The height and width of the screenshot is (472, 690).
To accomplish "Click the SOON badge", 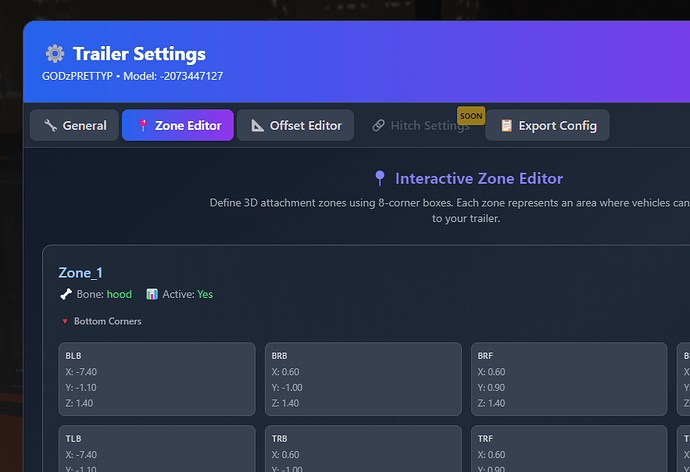I will click(x=471, y=116).
